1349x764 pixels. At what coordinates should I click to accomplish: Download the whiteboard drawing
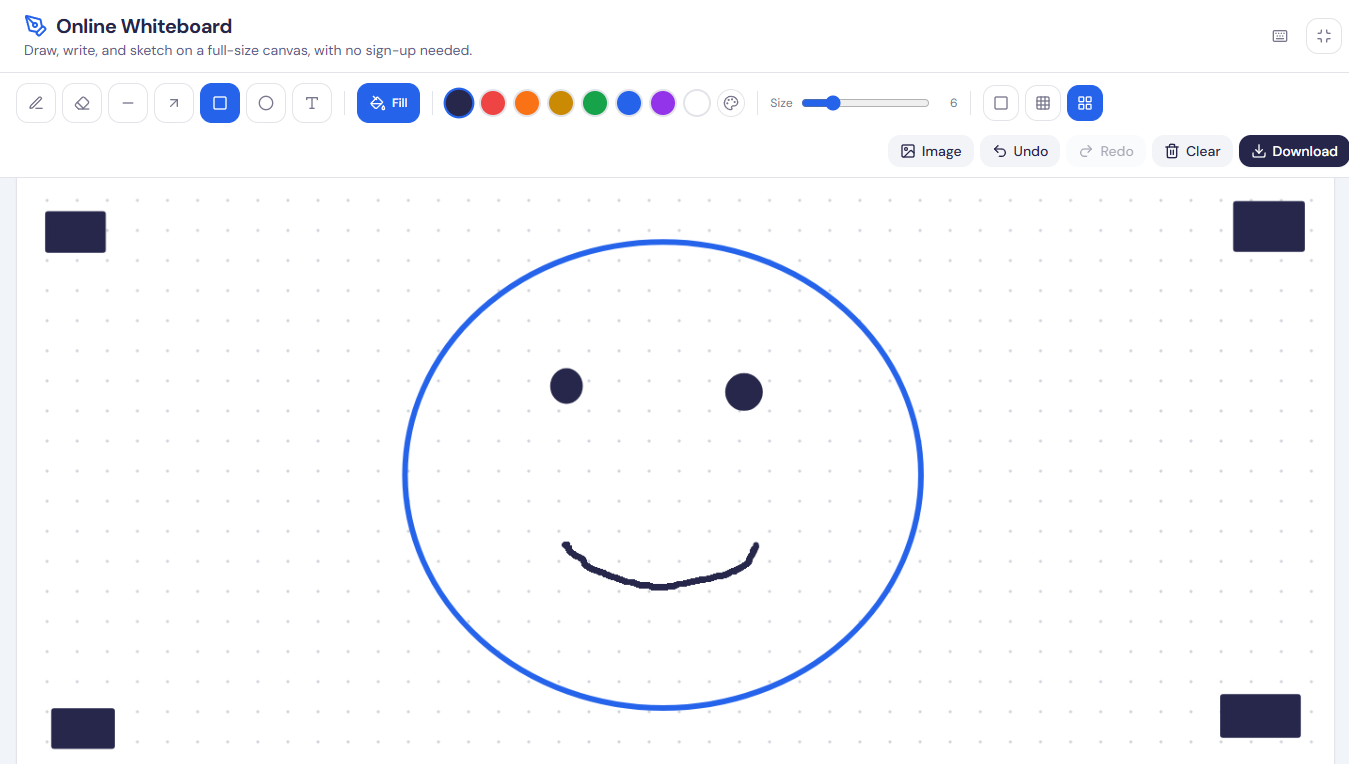pyautogui.click(x=1294, y=151)
